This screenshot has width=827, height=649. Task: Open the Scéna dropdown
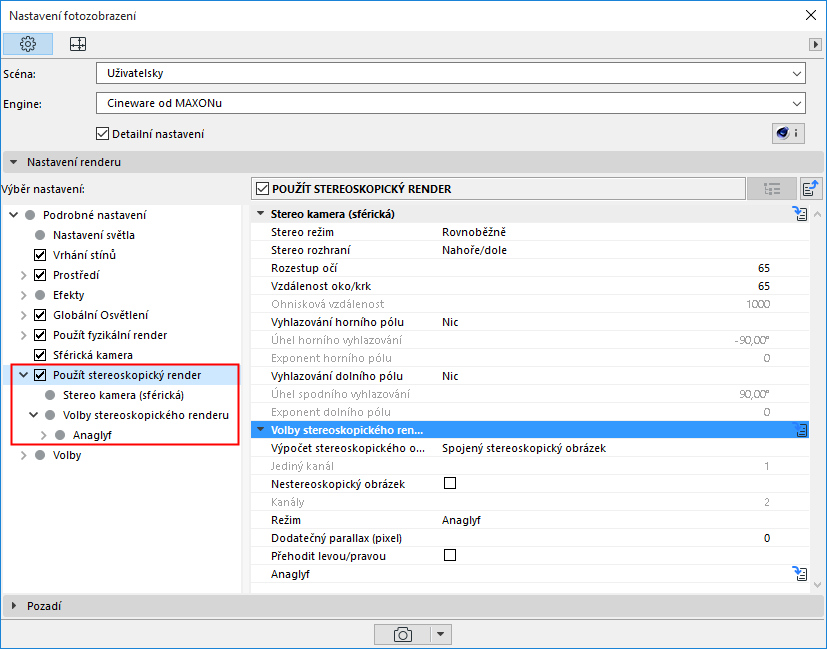pos(450,73)
